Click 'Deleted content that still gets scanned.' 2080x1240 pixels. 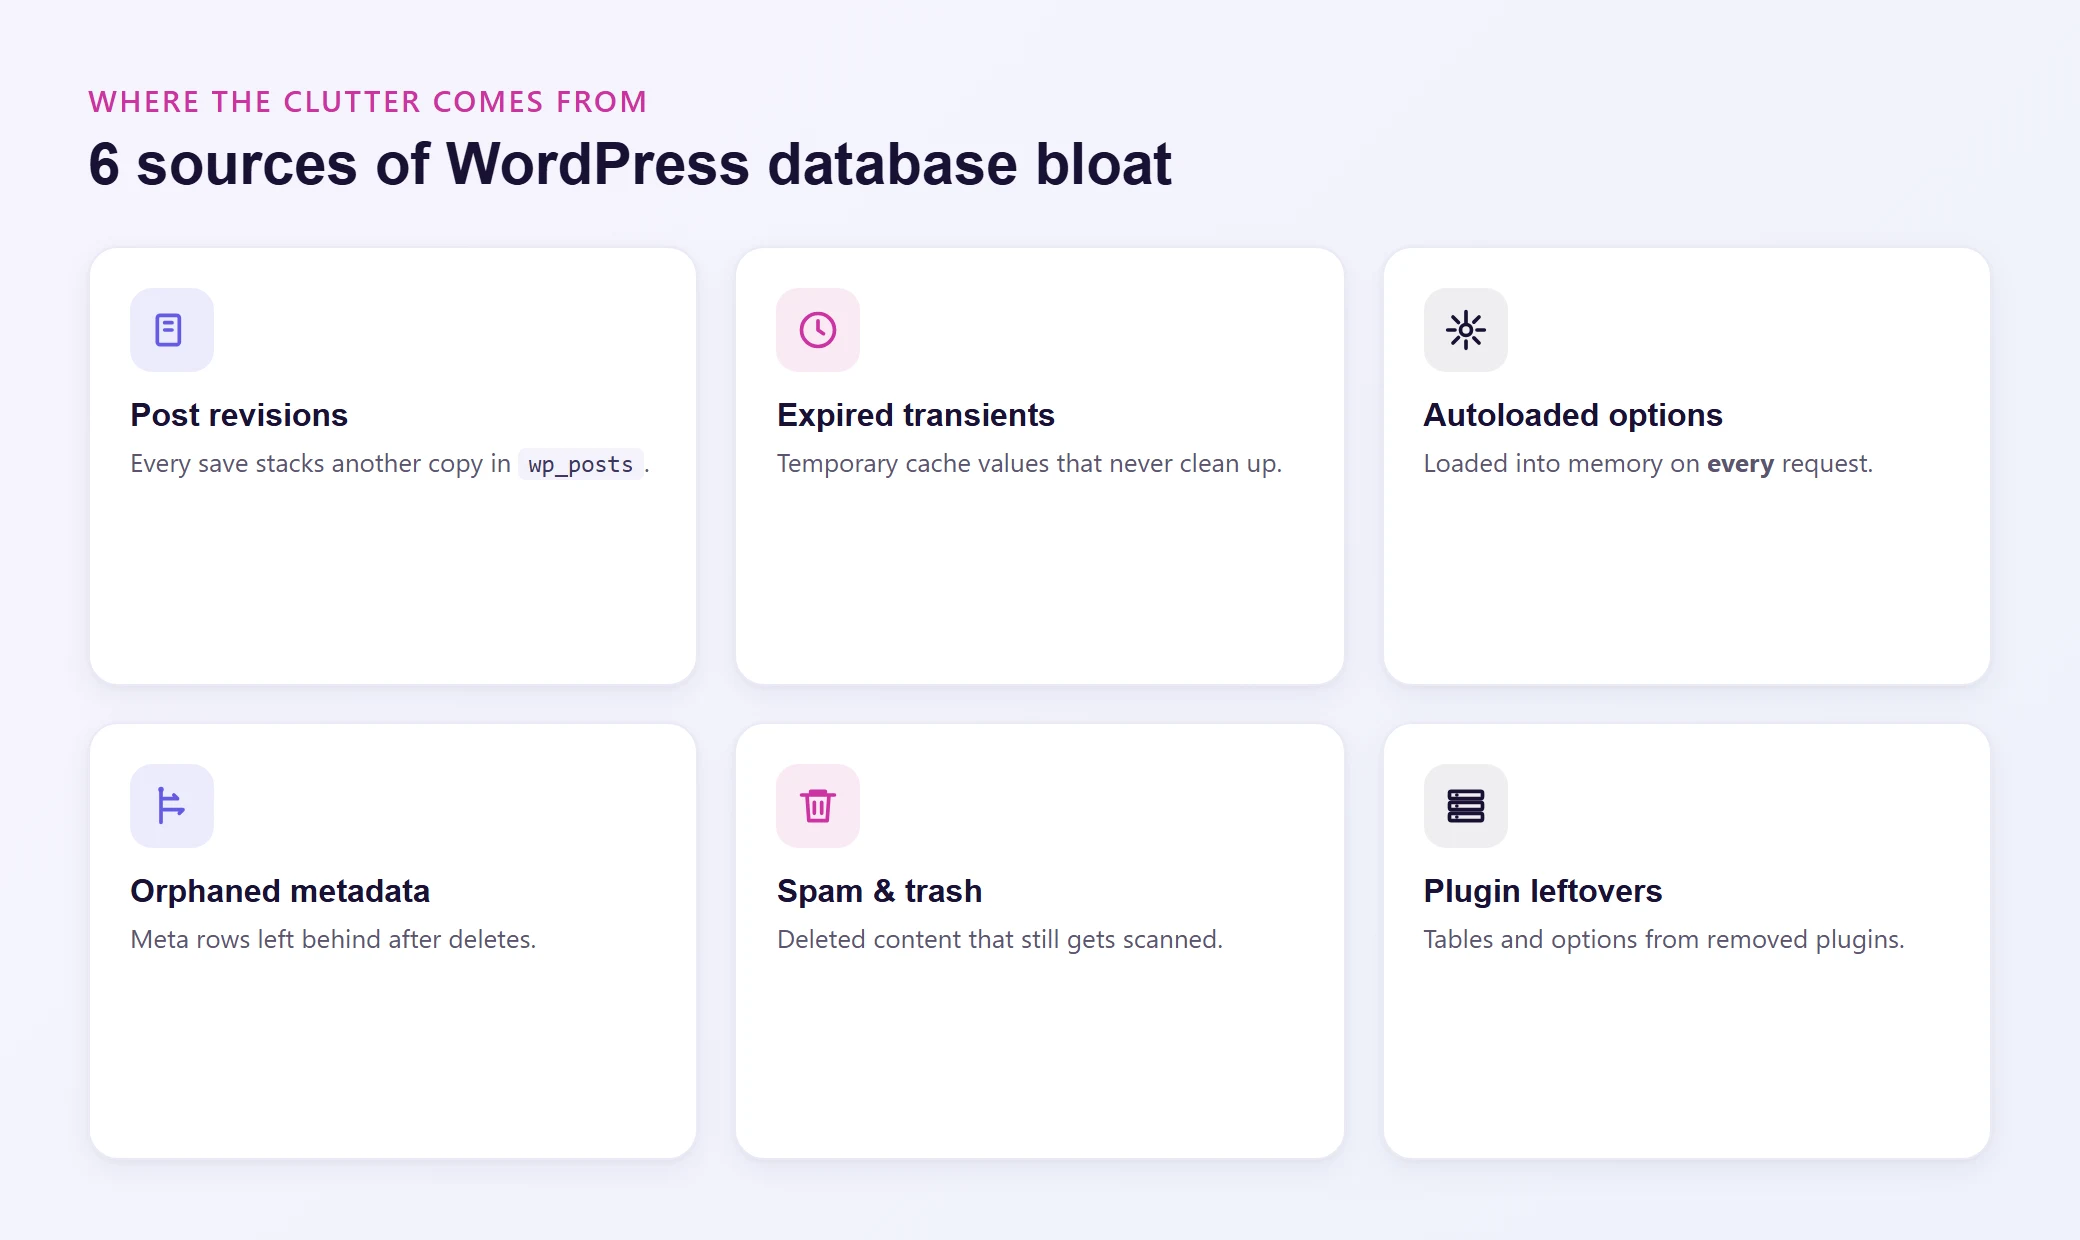tap(1000, 940)
